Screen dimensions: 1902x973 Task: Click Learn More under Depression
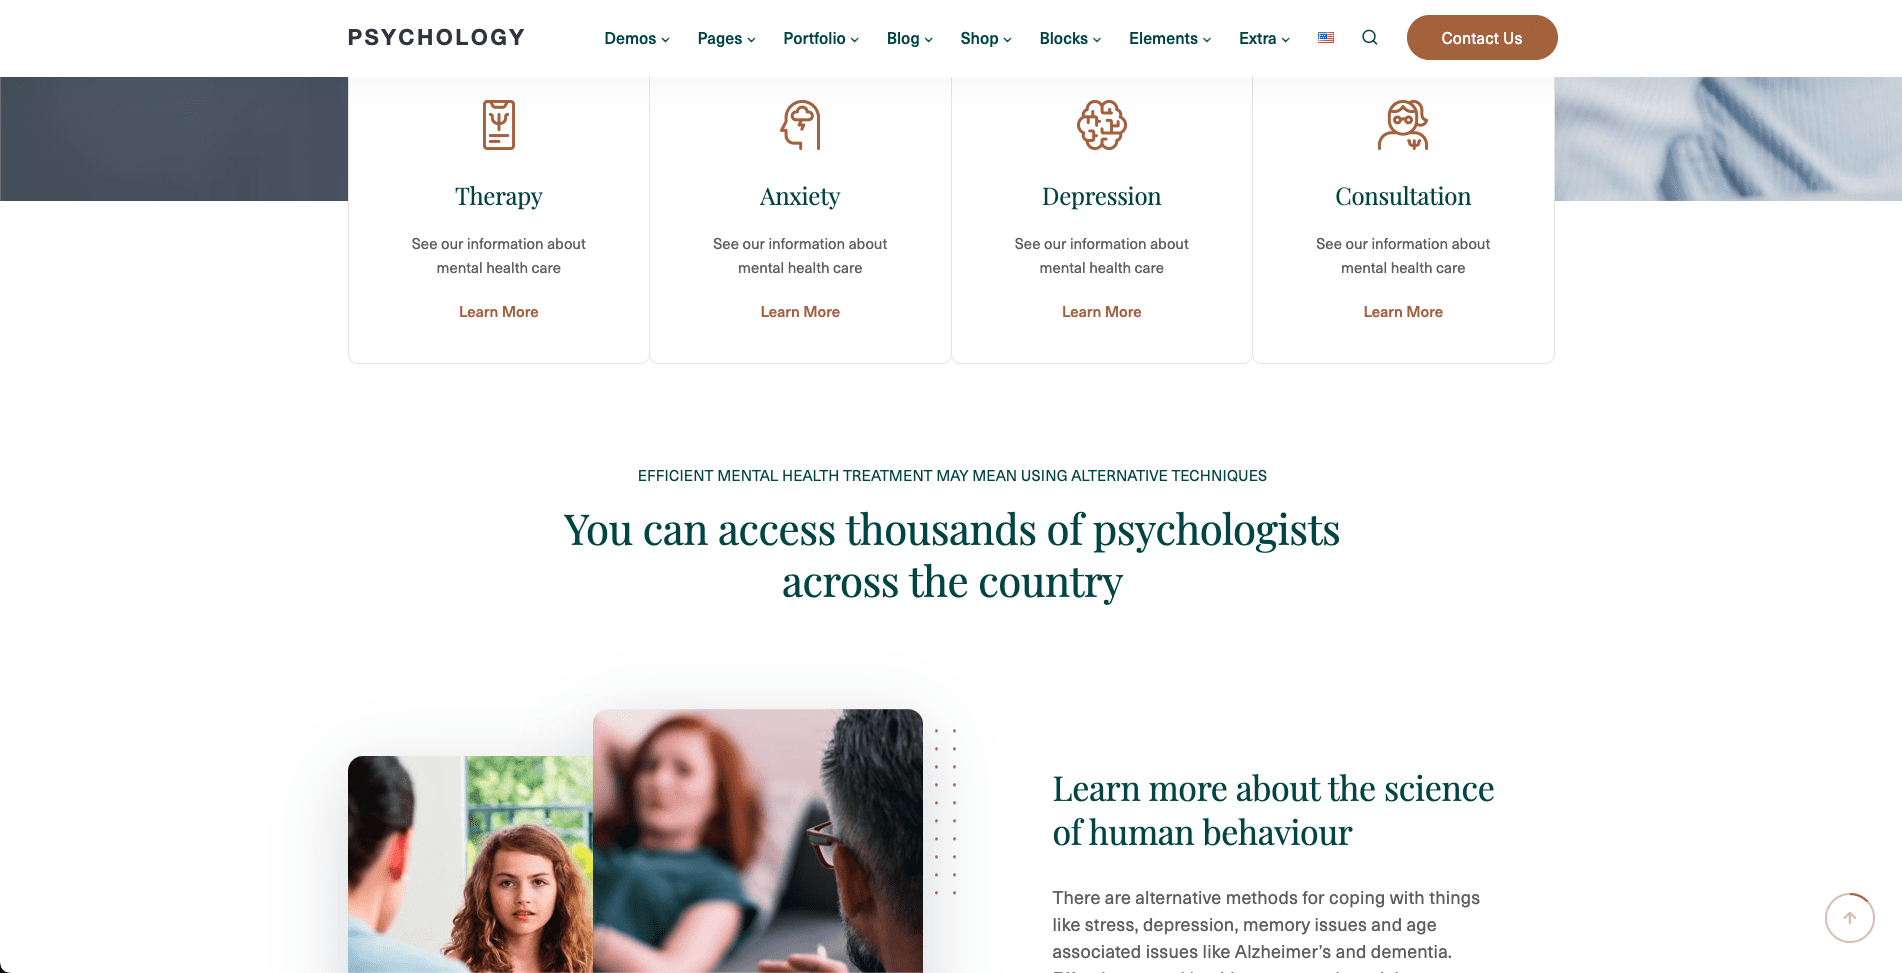click(1102, 312)
